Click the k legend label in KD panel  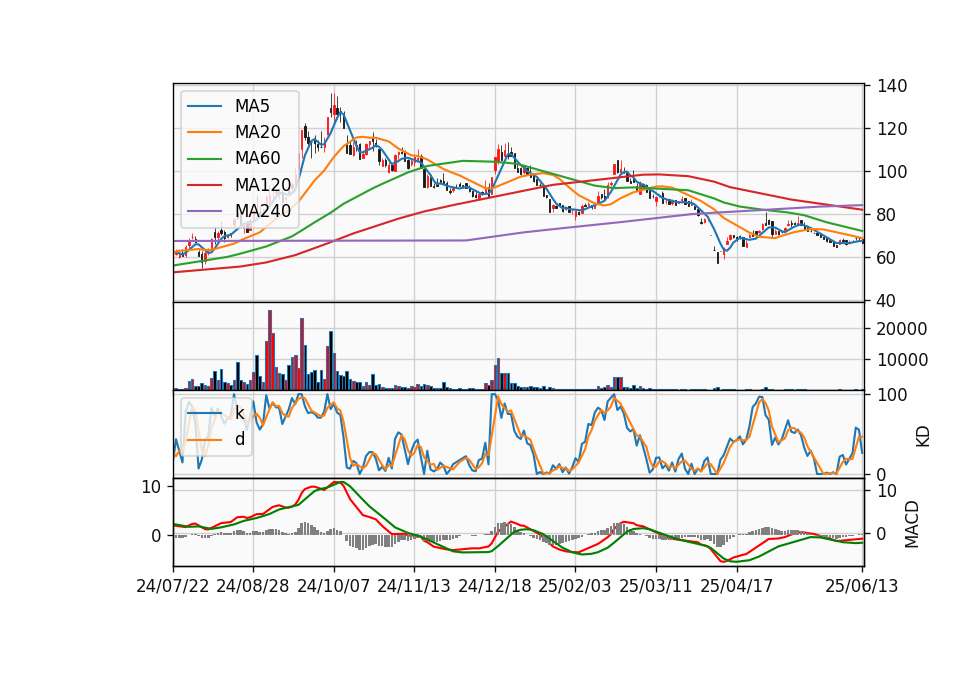coord(239,413)
